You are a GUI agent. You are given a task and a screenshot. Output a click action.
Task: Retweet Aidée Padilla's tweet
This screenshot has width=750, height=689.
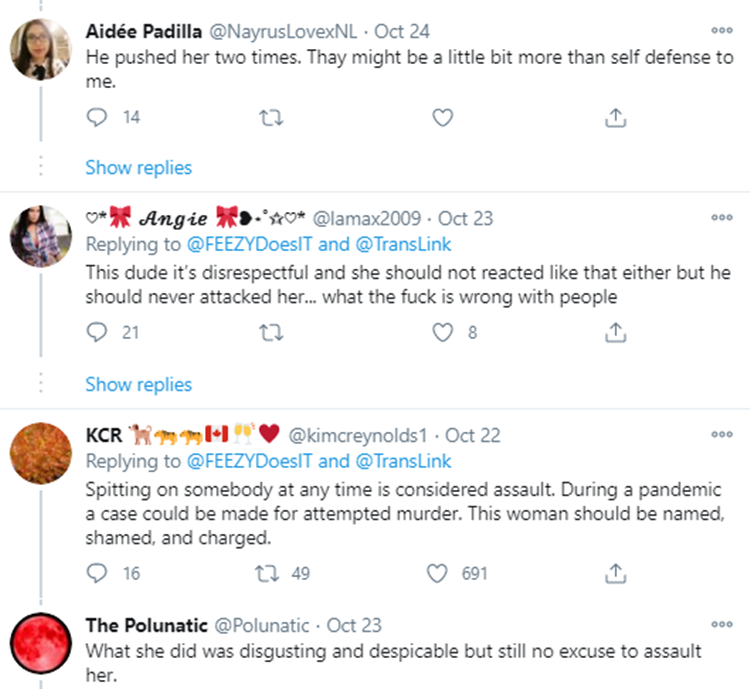[271, 117]
